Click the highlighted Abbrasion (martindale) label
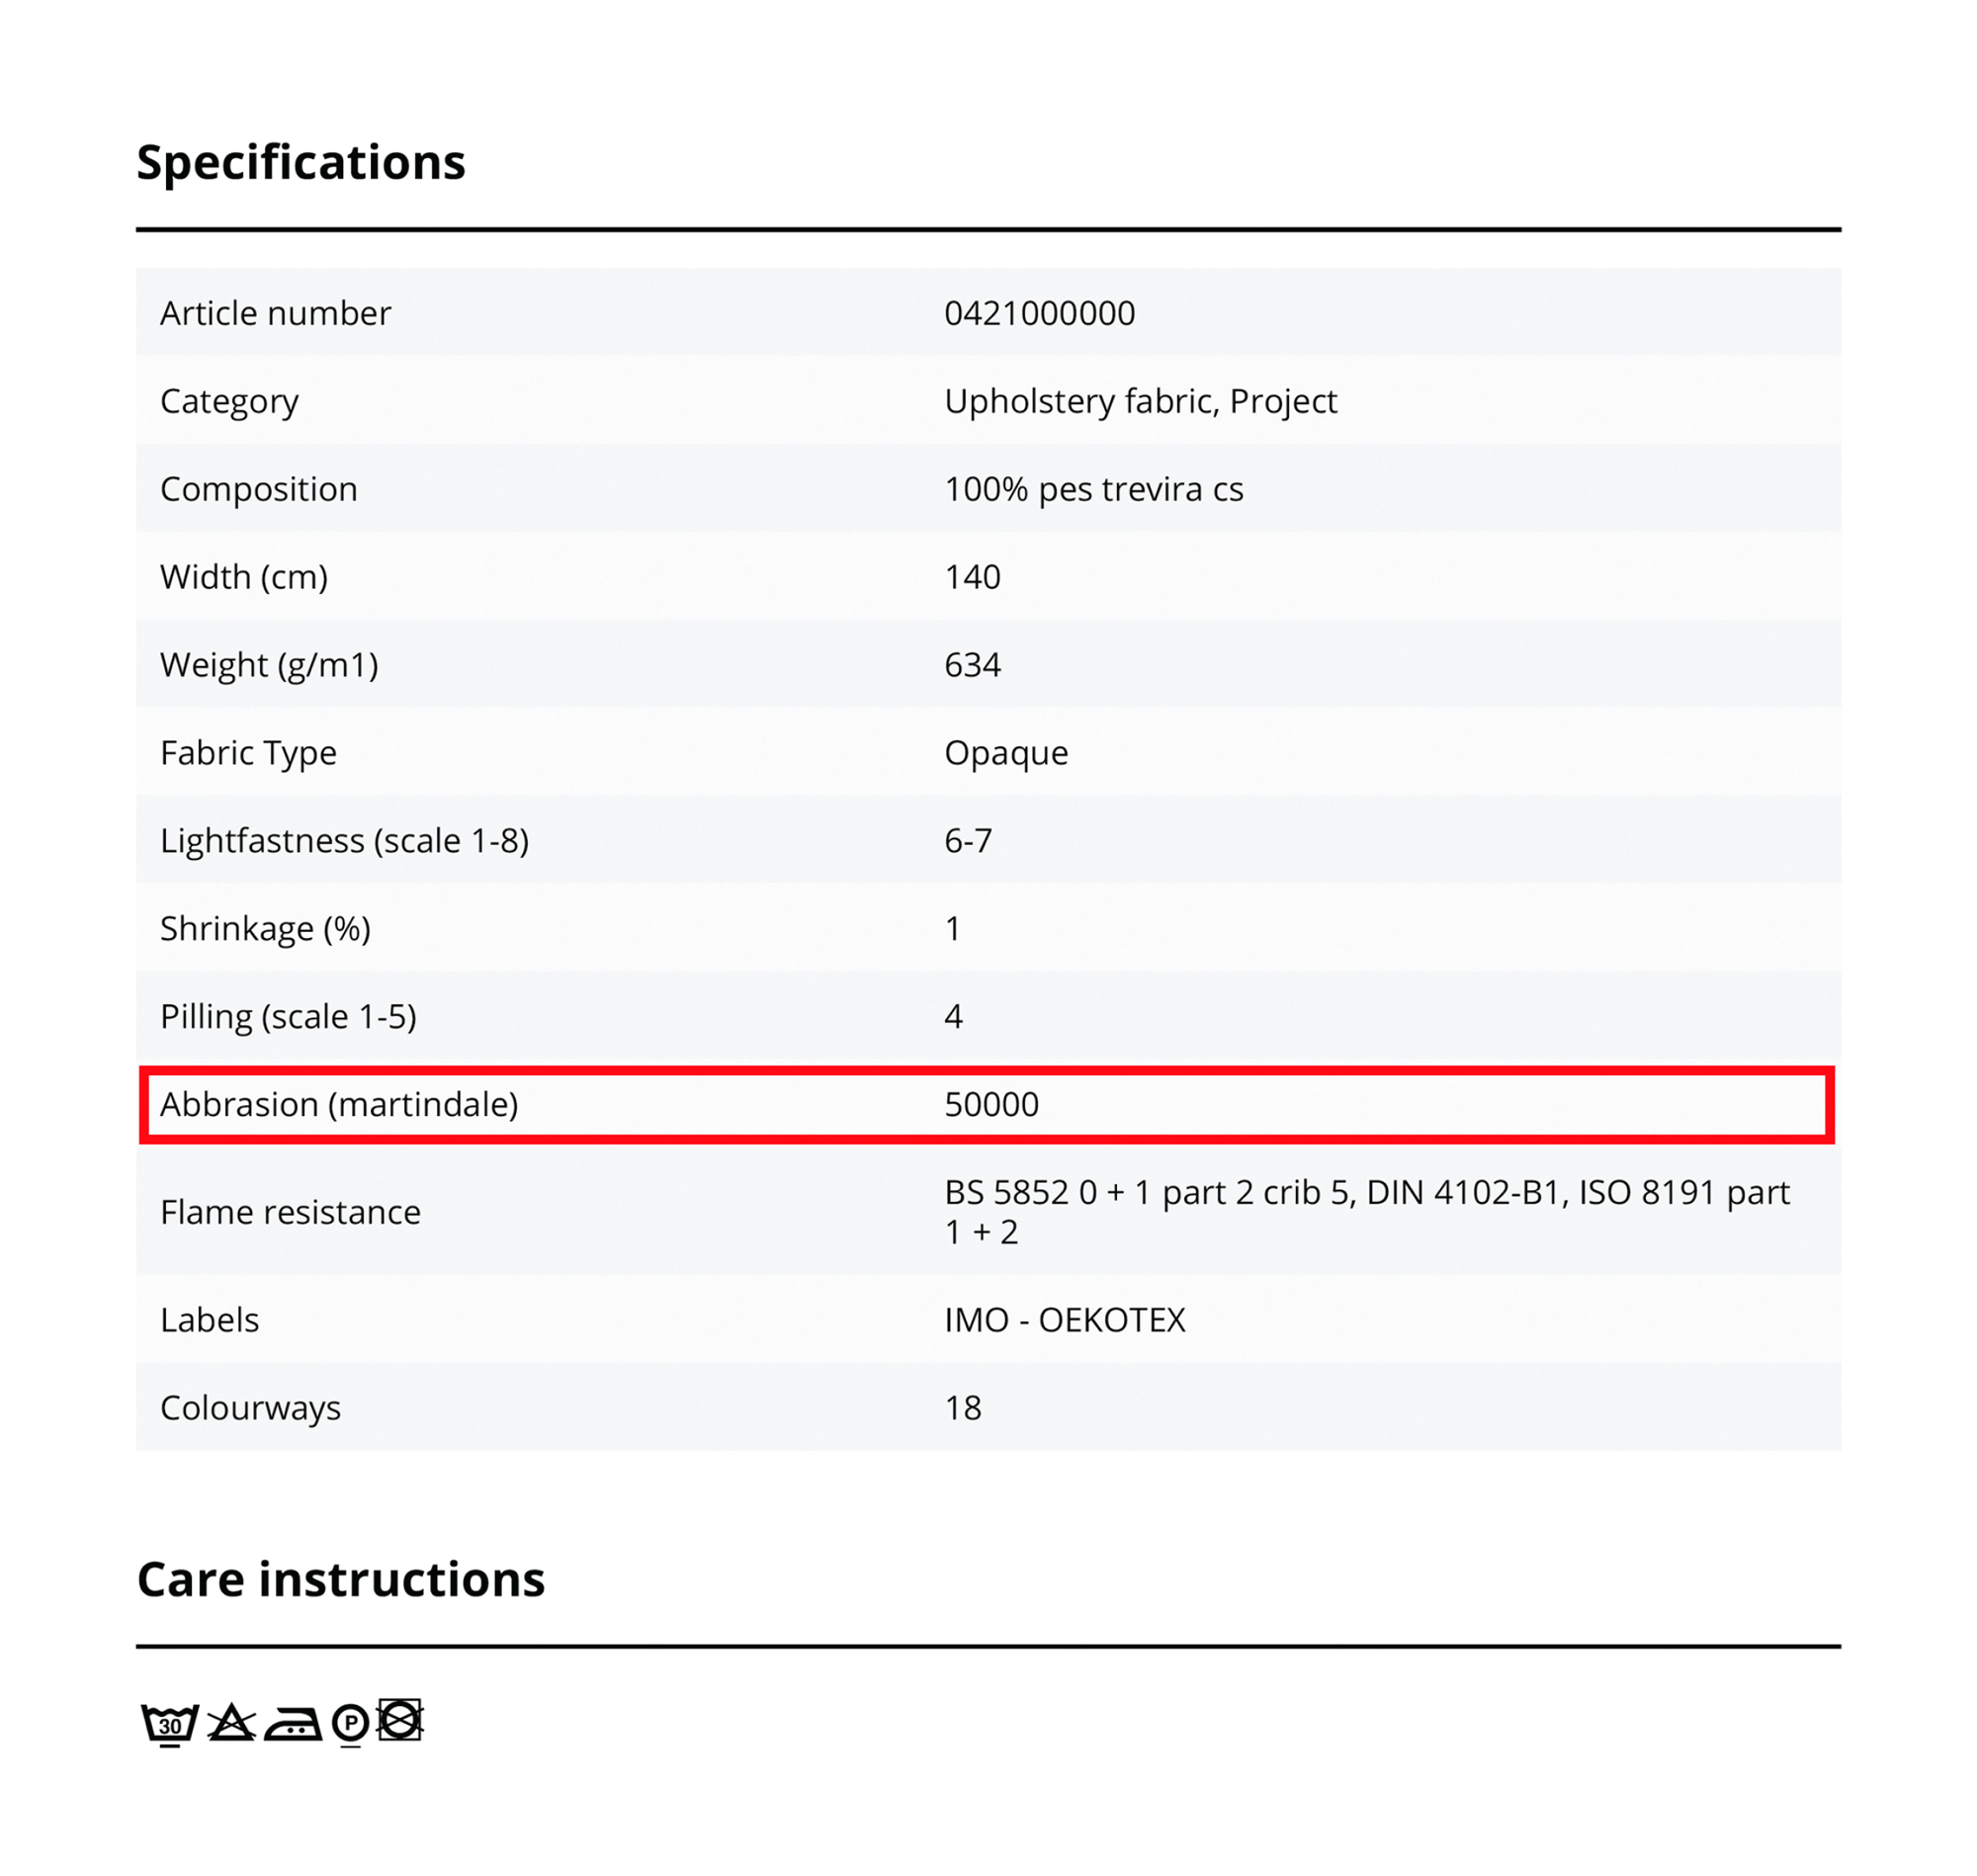 (x=339, y=1104)
